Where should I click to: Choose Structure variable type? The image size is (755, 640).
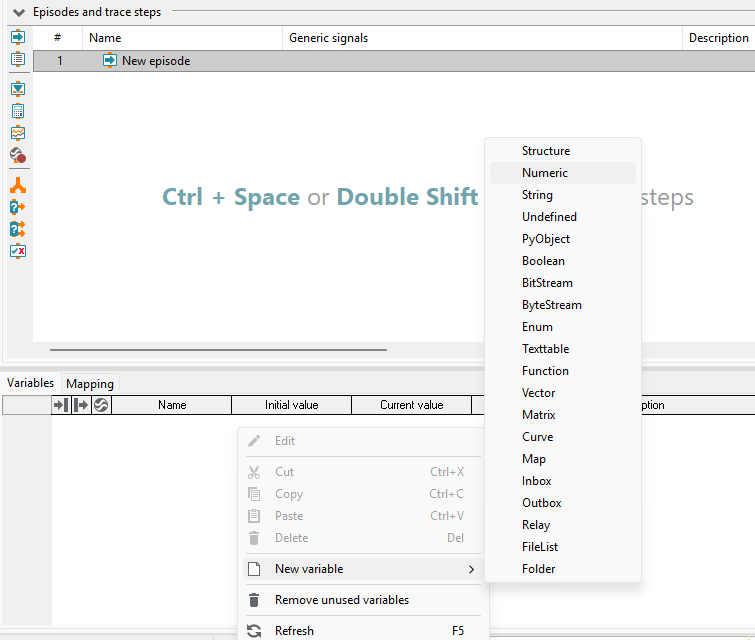(562, 151)
